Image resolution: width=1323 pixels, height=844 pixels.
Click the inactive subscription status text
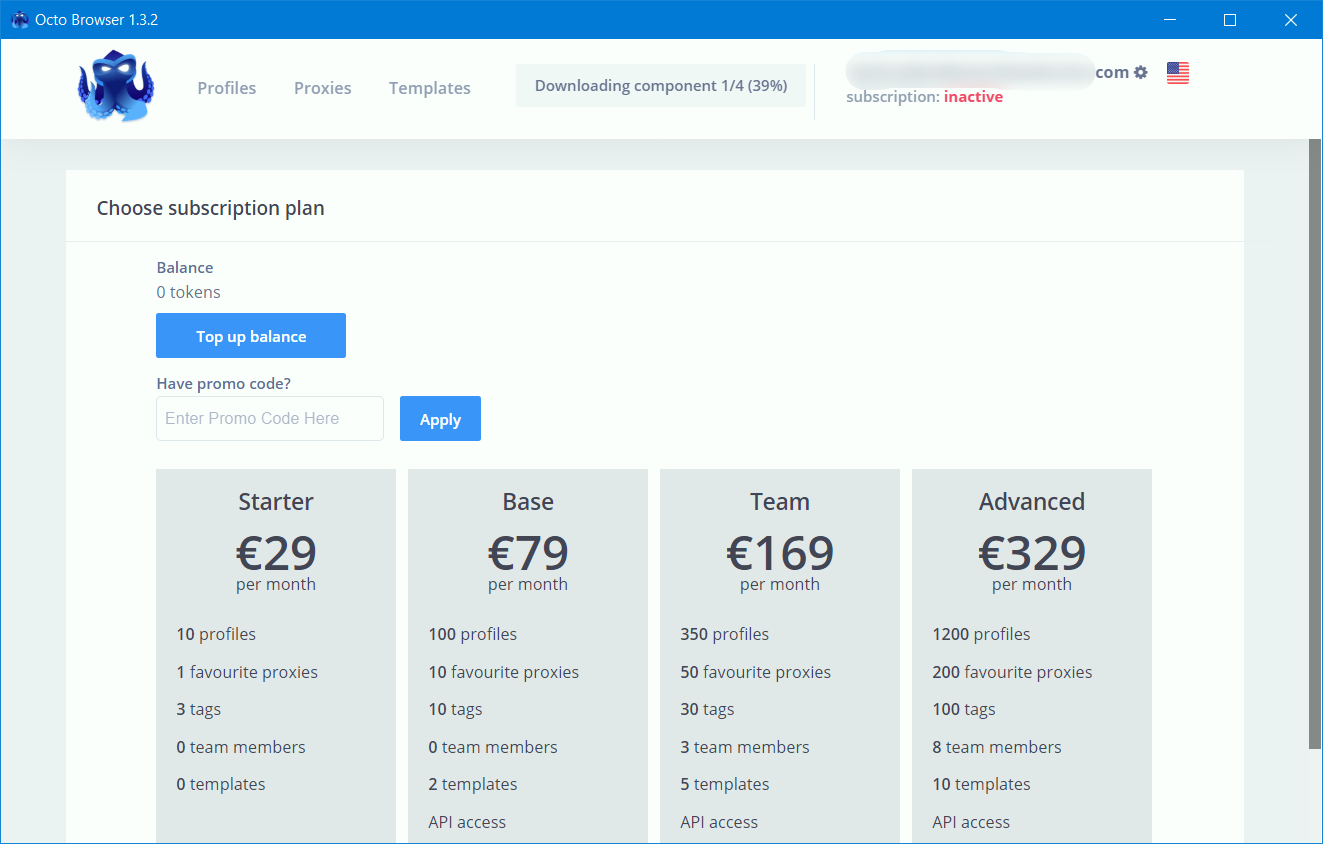pyautogui.click(x=972, y=97)
